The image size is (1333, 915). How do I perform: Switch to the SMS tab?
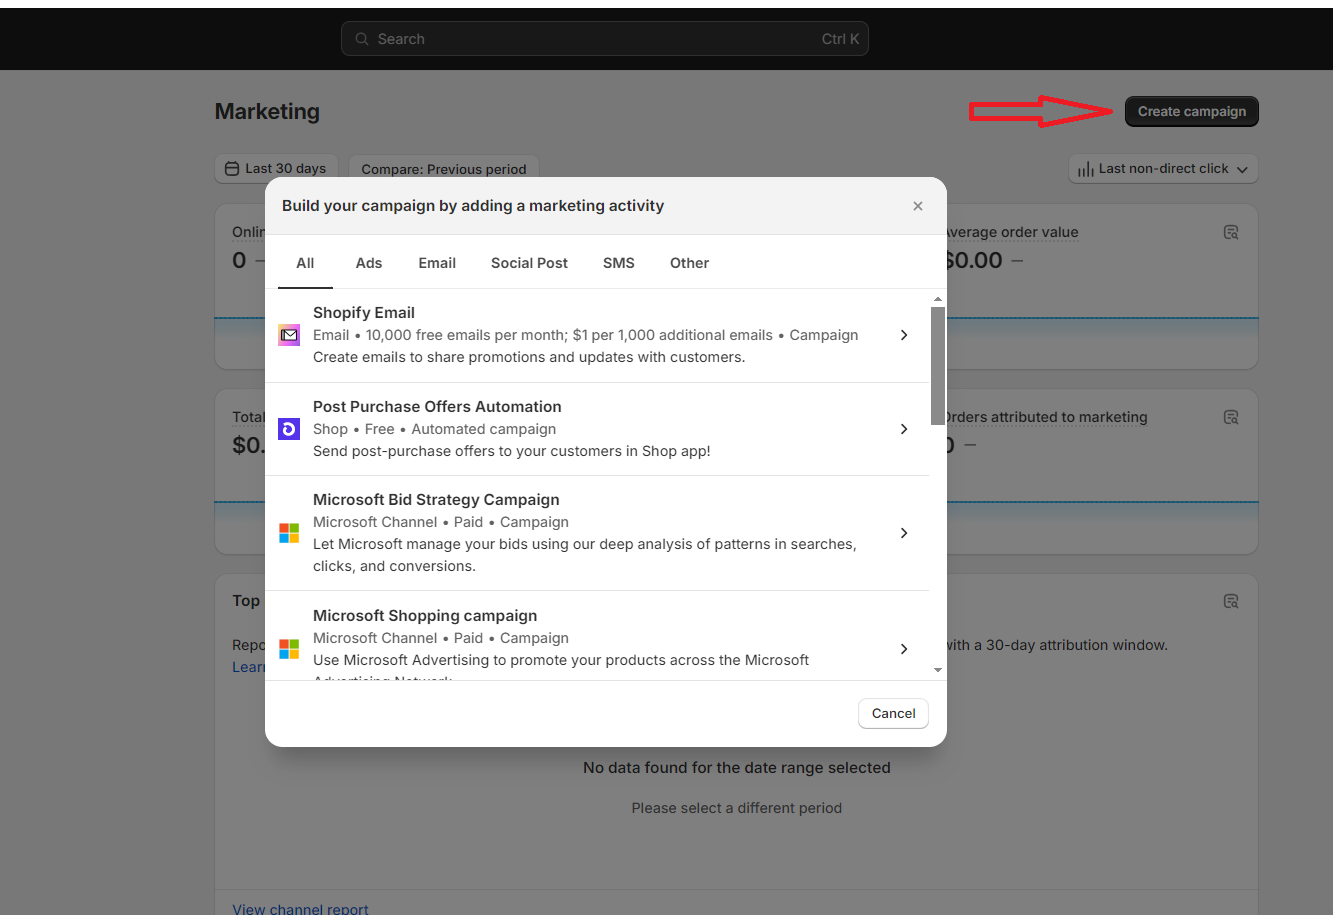coord(619,263)
